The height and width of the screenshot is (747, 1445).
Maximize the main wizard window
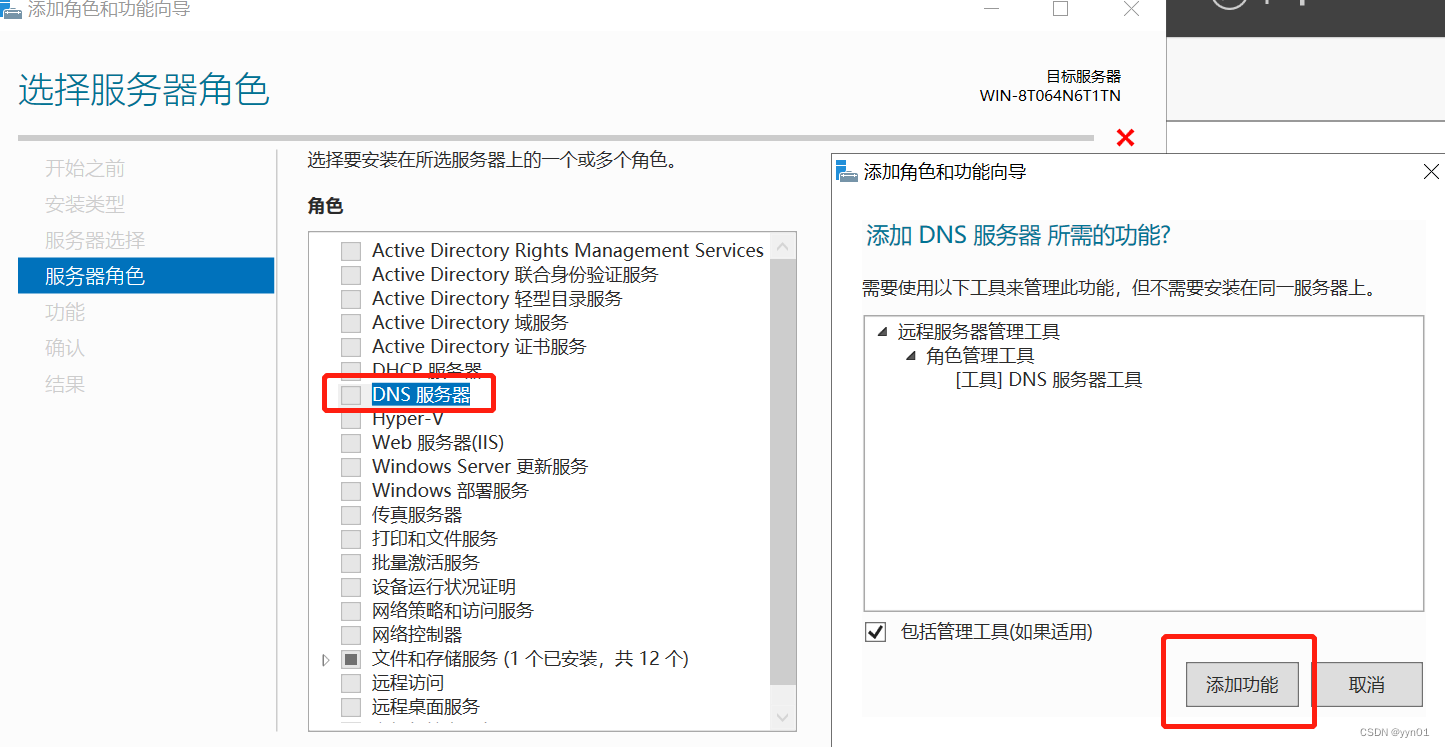[x=1061, y=9]
